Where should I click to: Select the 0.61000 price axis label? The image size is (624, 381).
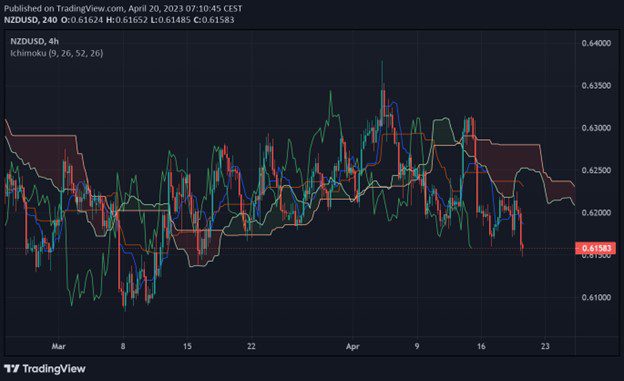pos(596,297)
